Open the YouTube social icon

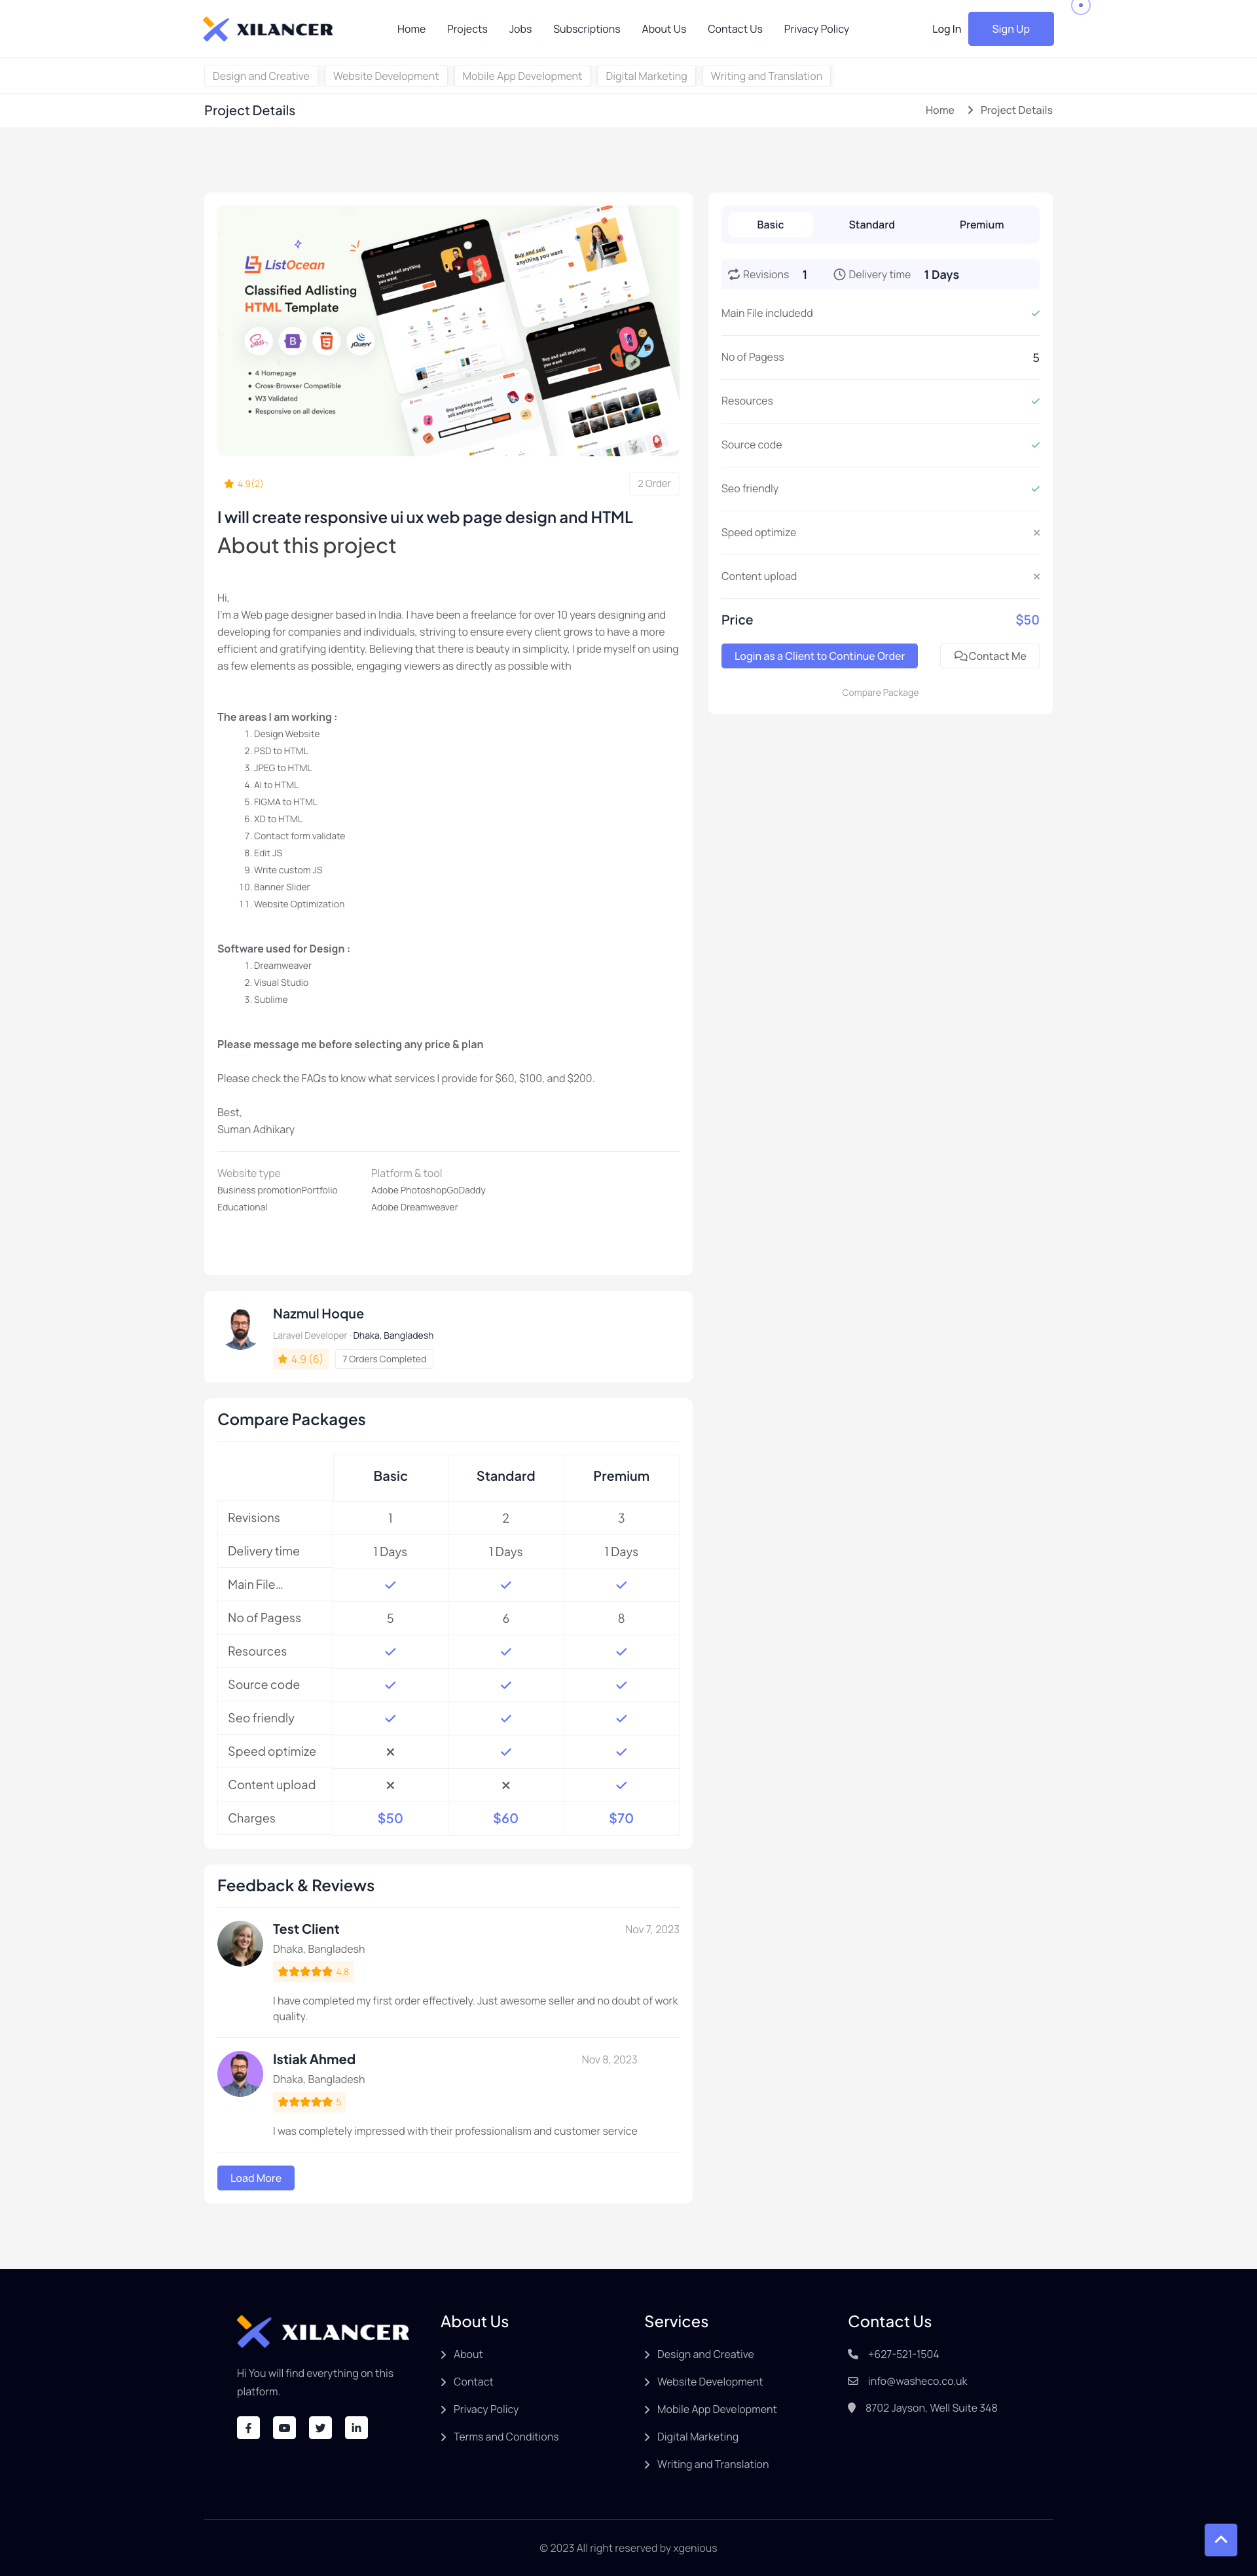pyautogui.click(x=284, y=2427)
